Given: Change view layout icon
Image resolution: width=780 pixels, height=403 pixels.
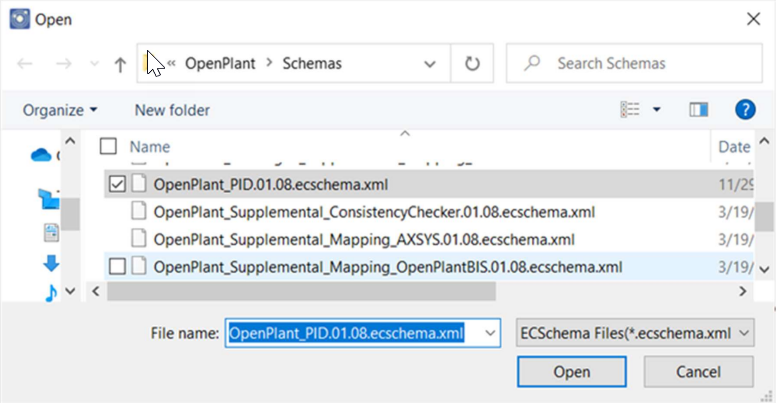Looking at the screenshot, I should (x=630, y=109).
